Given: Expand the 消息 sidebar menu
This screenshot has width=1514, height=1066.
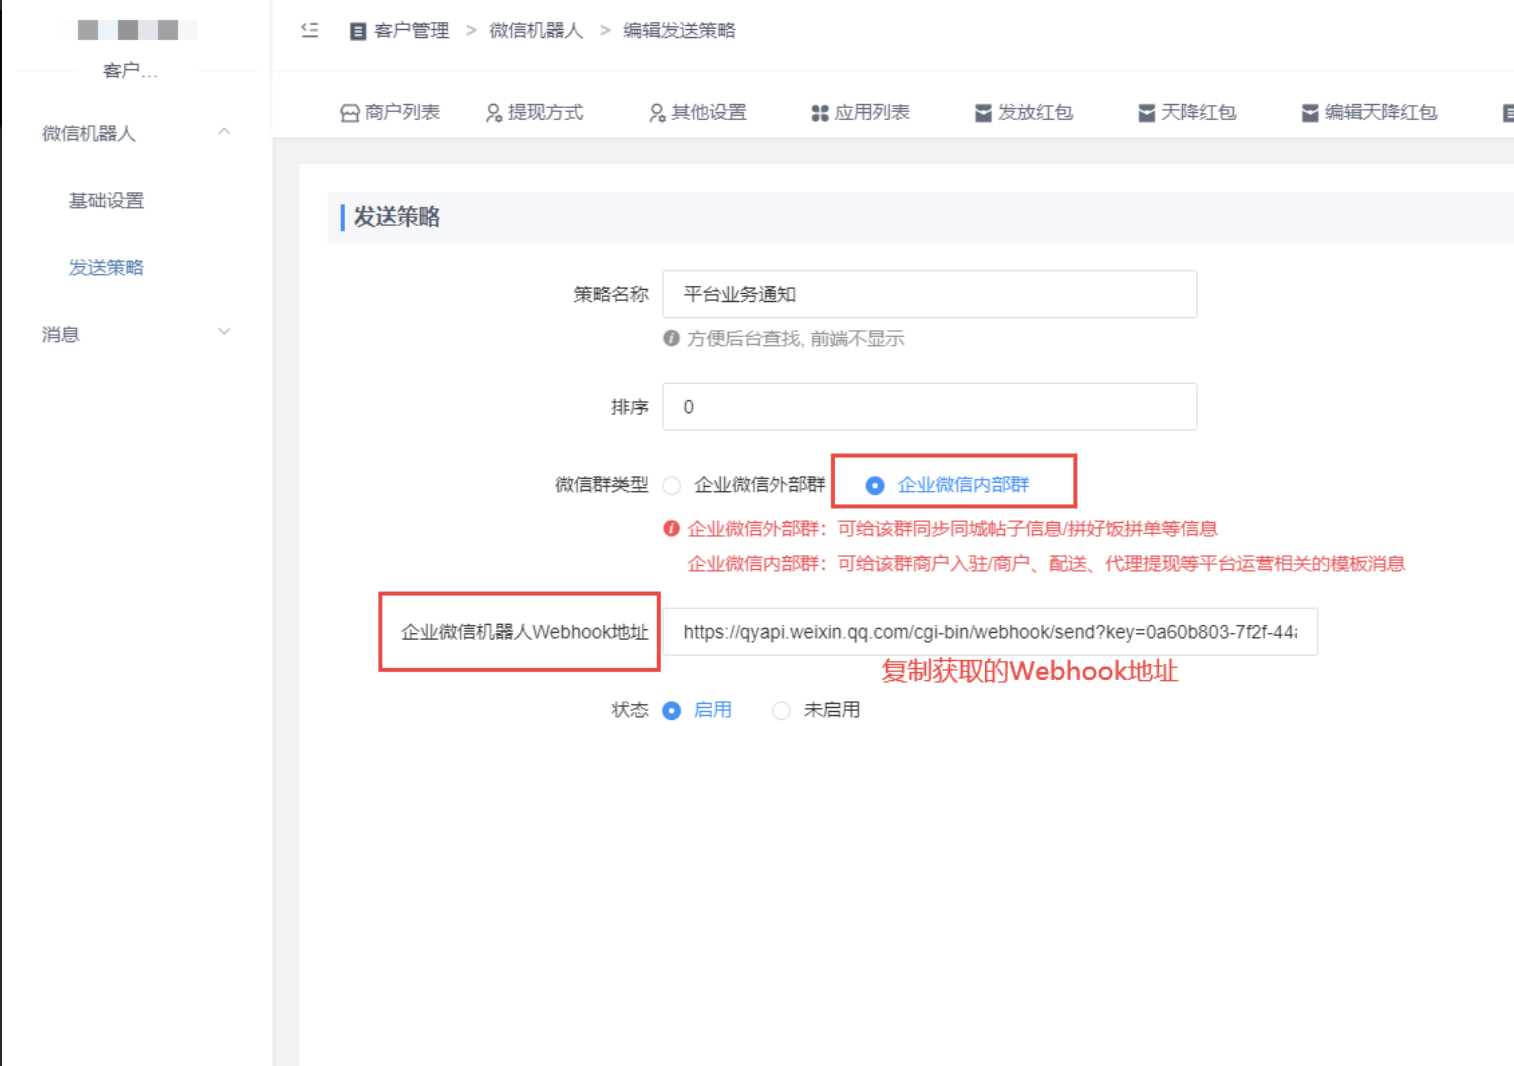Looking at the screenshot, I should 224,332.
